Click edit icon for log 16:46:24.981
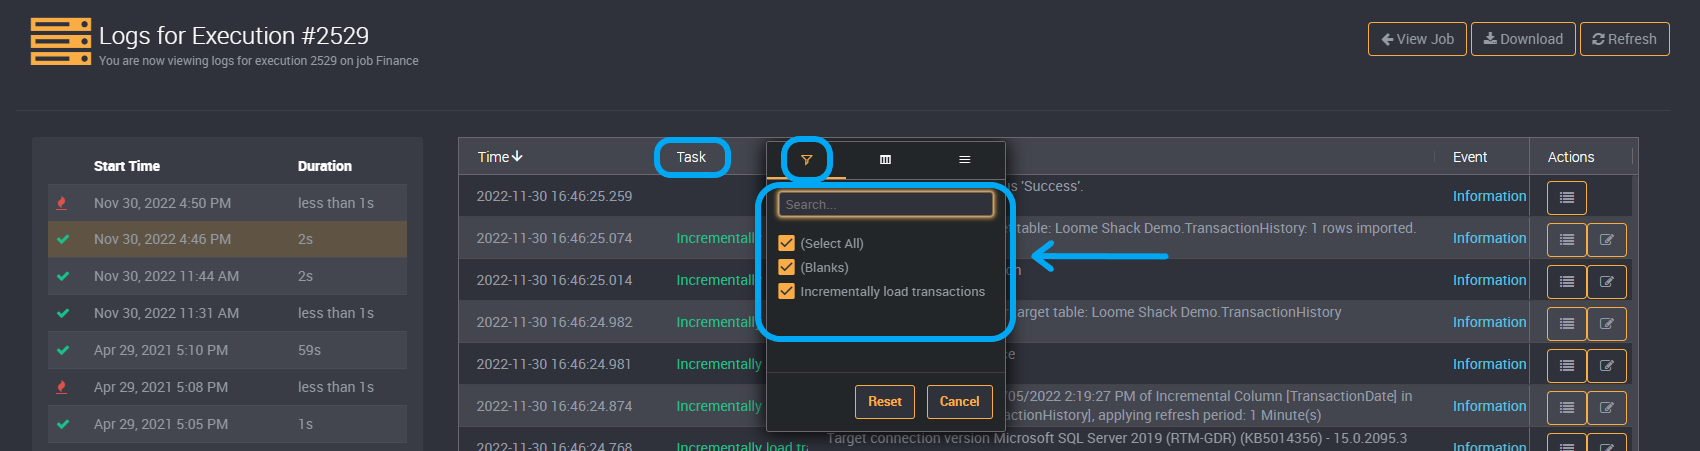 pyautogui.click(x=1607, y=366)
